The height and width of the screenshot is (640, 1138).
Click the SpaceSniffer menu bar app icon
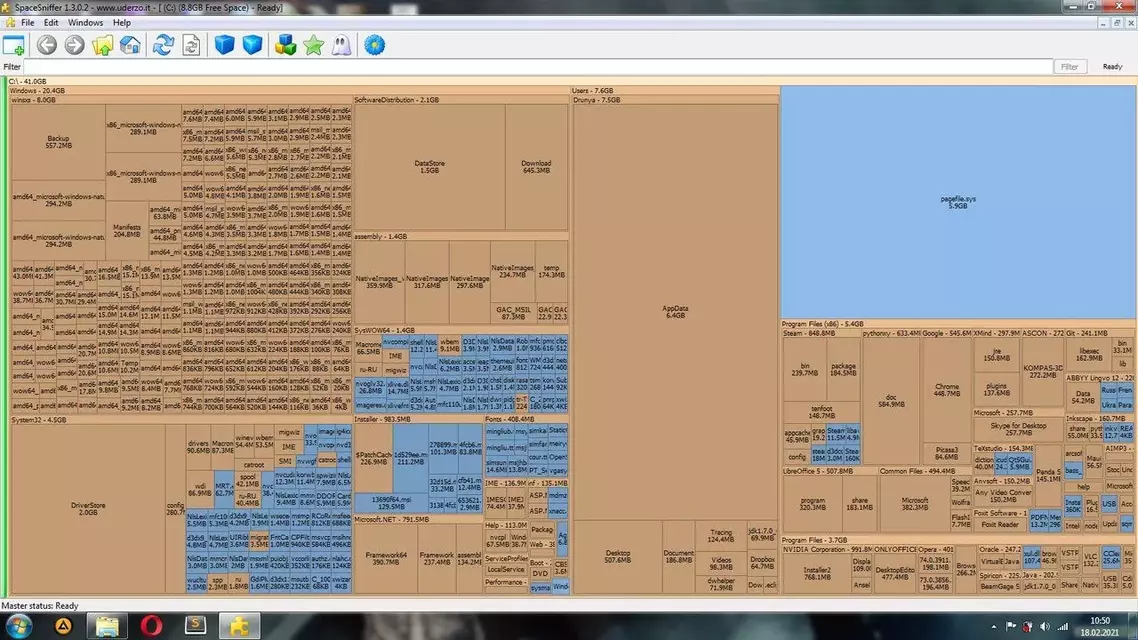(x=9, y=22)
